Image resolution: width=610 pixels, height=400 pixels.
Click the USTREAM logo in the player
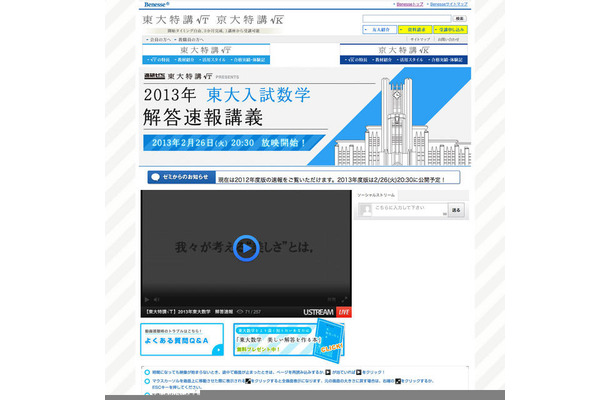318,312
